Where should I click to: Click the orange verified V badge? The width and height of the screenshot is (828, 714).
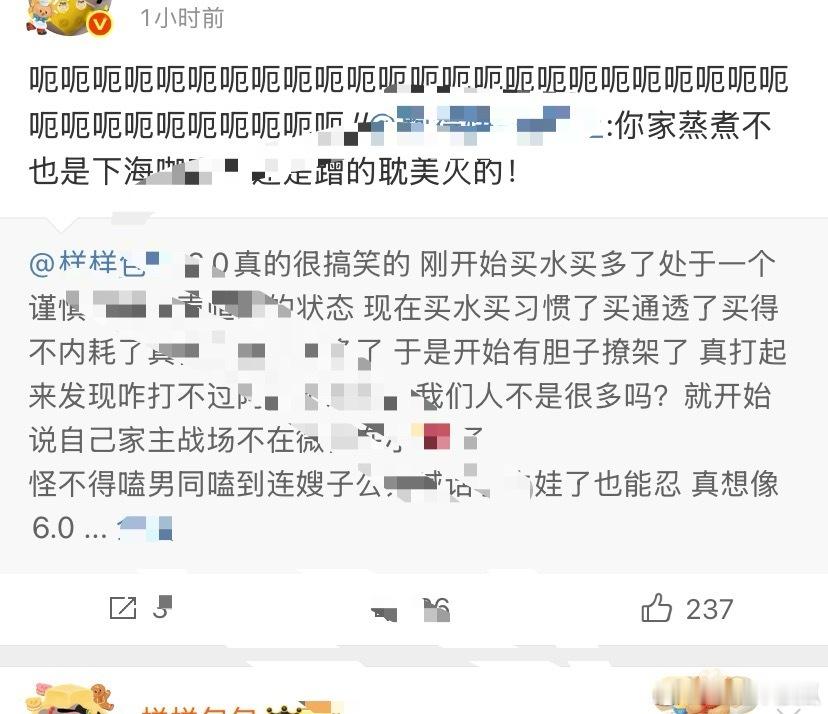pyautogui.click(x=100, y=24)
